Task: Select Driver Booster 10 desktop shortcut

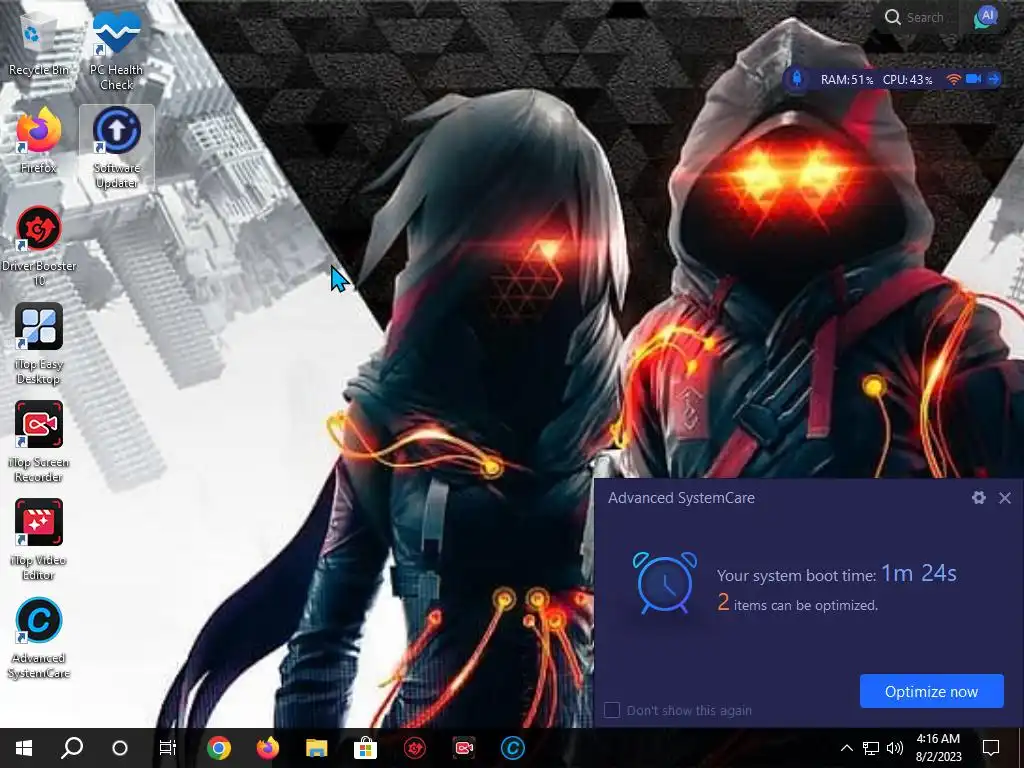Action: [x=39, y=246]
